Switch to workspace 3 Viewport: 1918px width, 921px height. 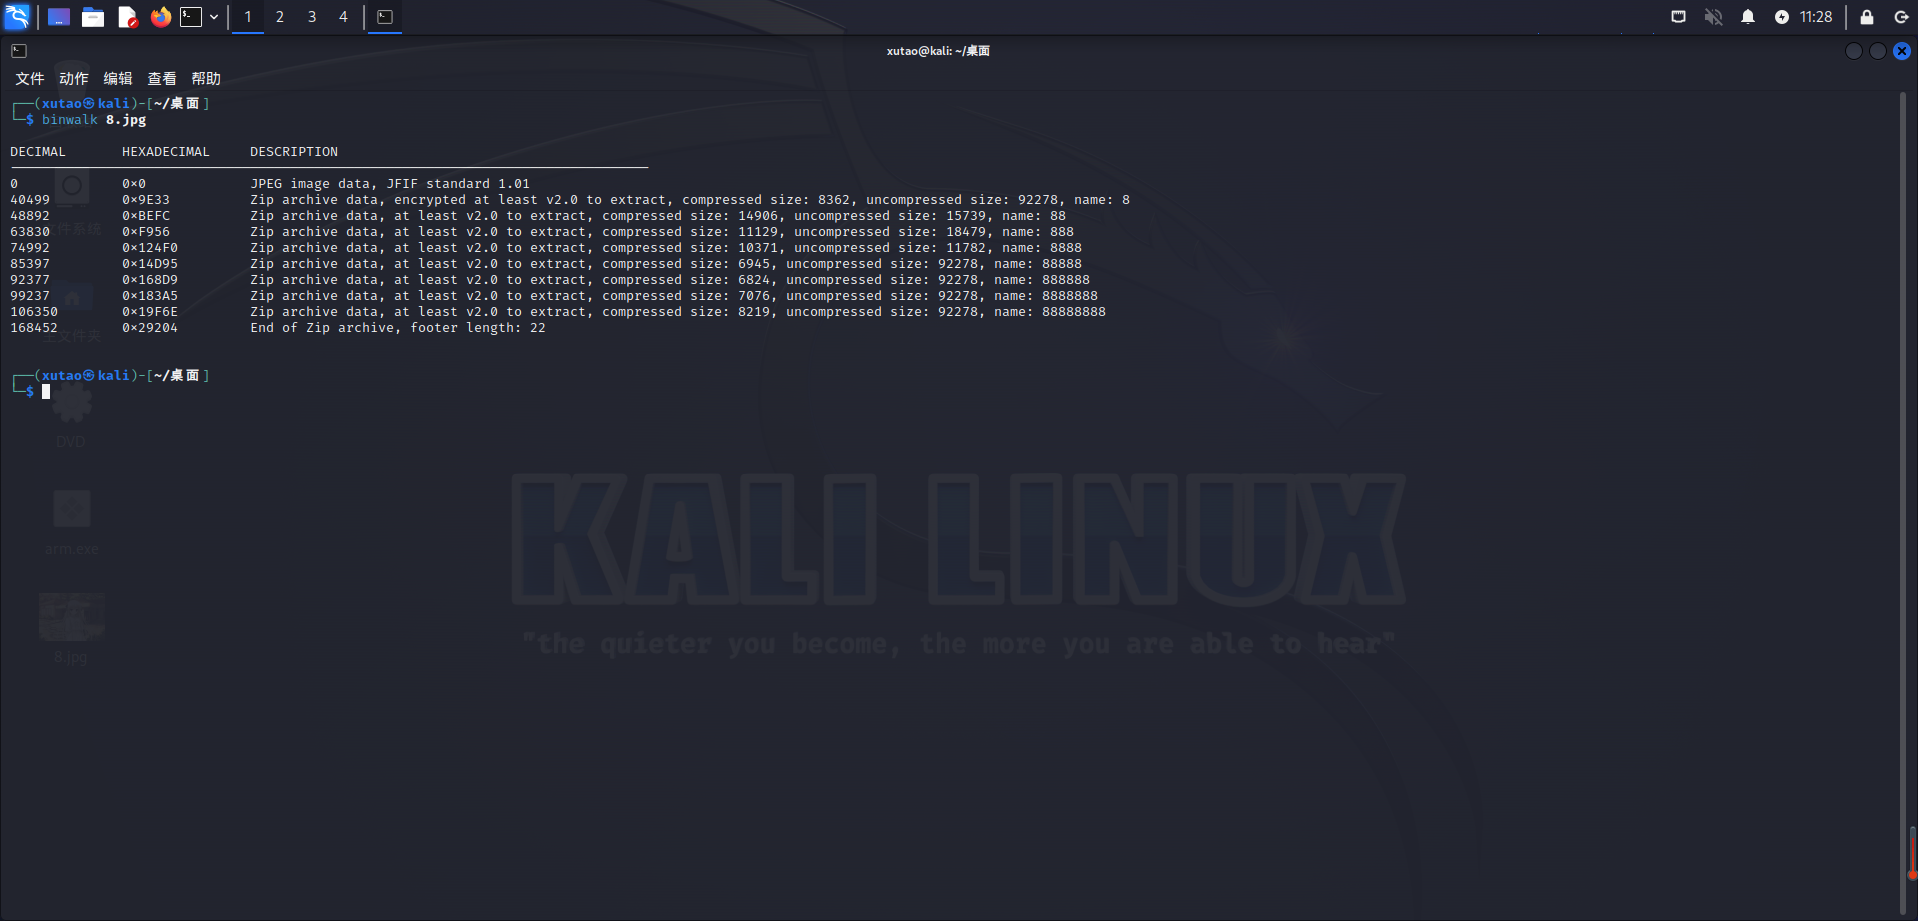tap(312, 17)
